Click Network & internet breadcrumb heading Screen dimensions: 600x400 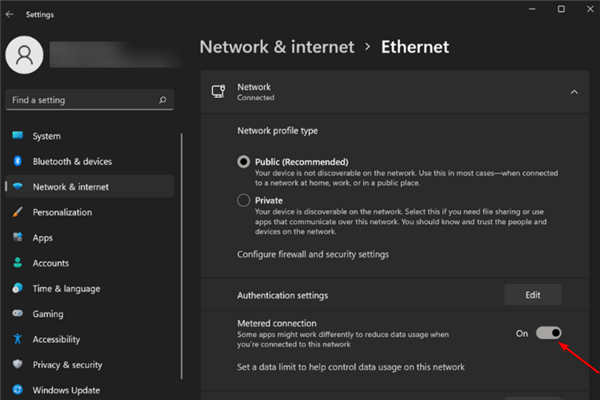pyautogui.click(x=277, y=46)
